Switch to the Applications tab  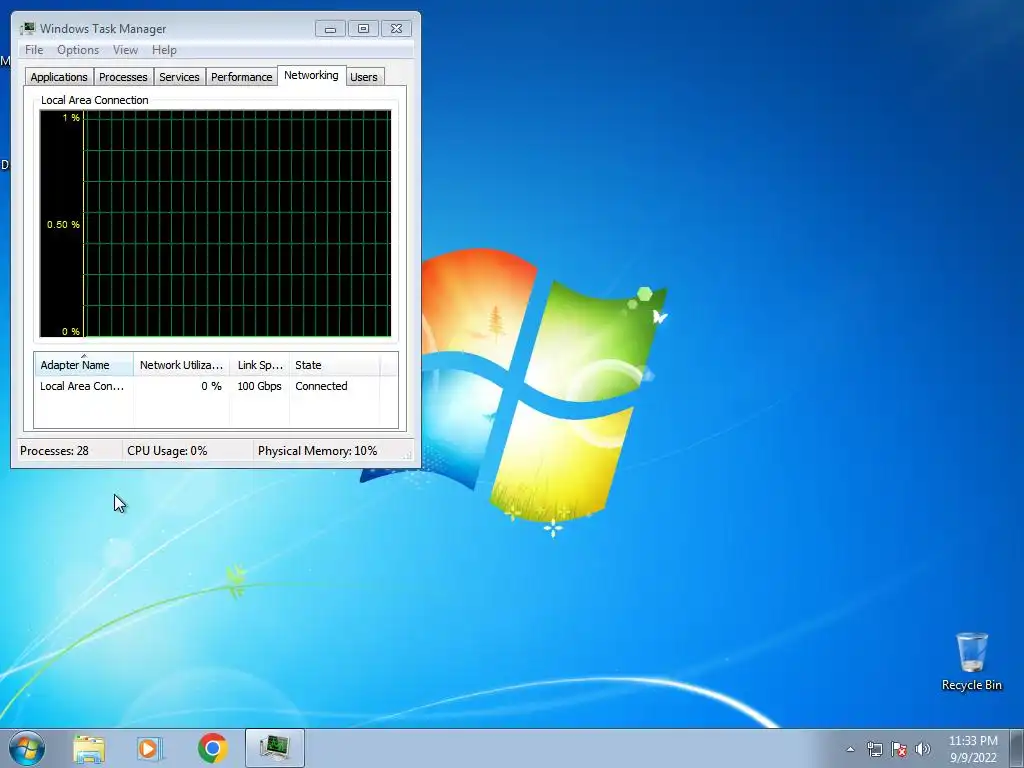[x=59, y=77]
